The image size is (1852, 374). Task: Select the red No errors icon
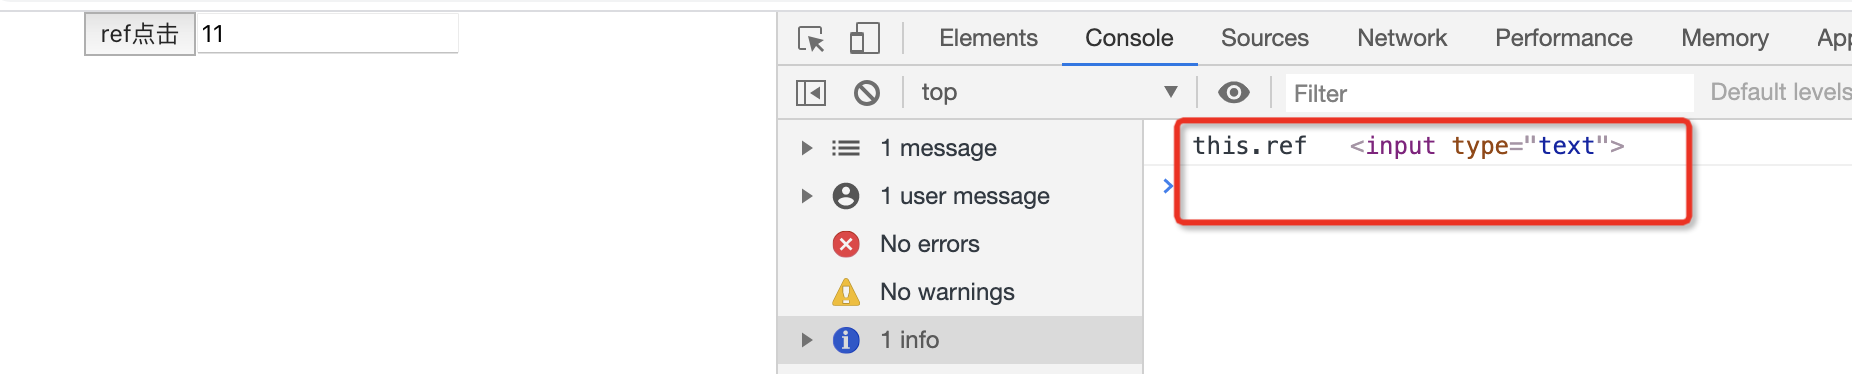846,244
